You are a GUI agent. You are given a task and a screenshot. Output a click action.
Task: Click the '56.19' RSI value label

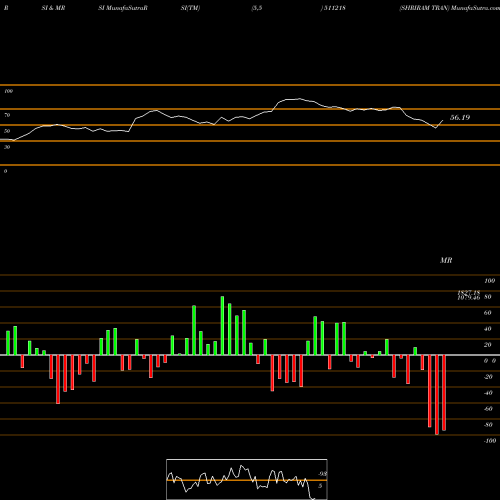(460, 117)
